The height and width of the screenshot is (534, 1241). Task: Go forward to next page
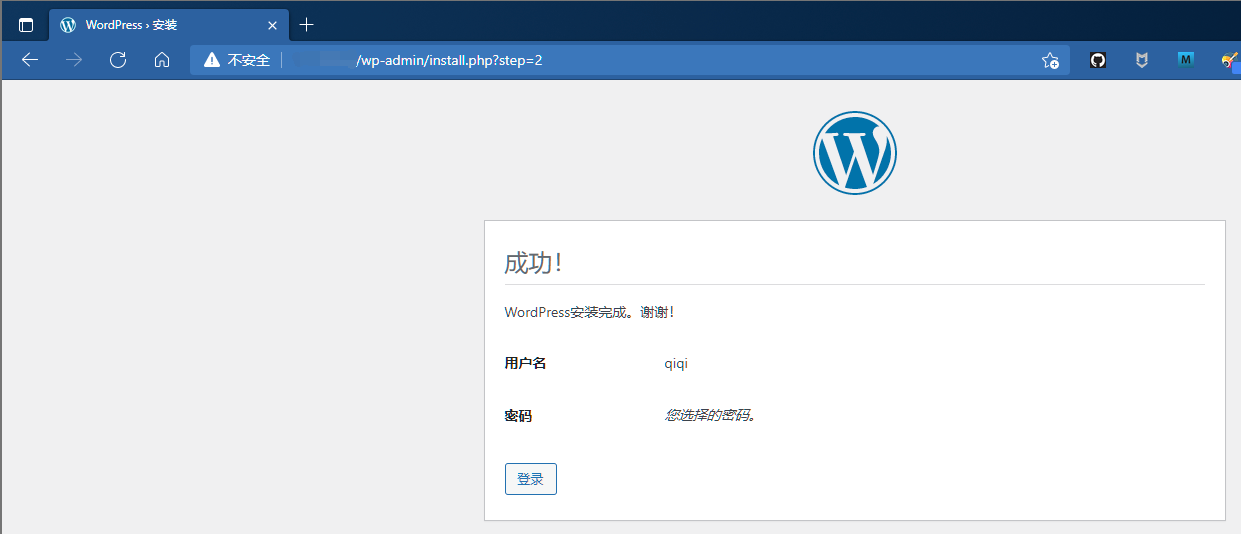tap(74, 60)
